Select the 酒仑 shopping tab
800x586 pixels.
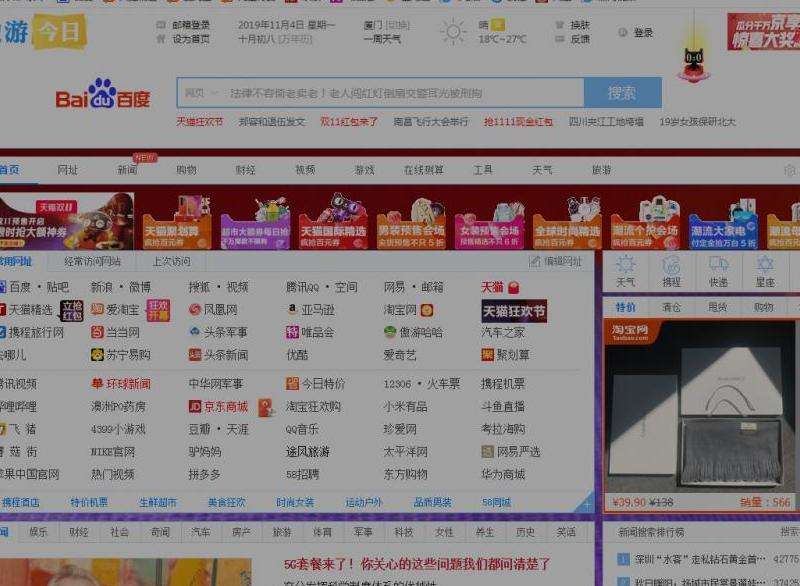point(671,307)
